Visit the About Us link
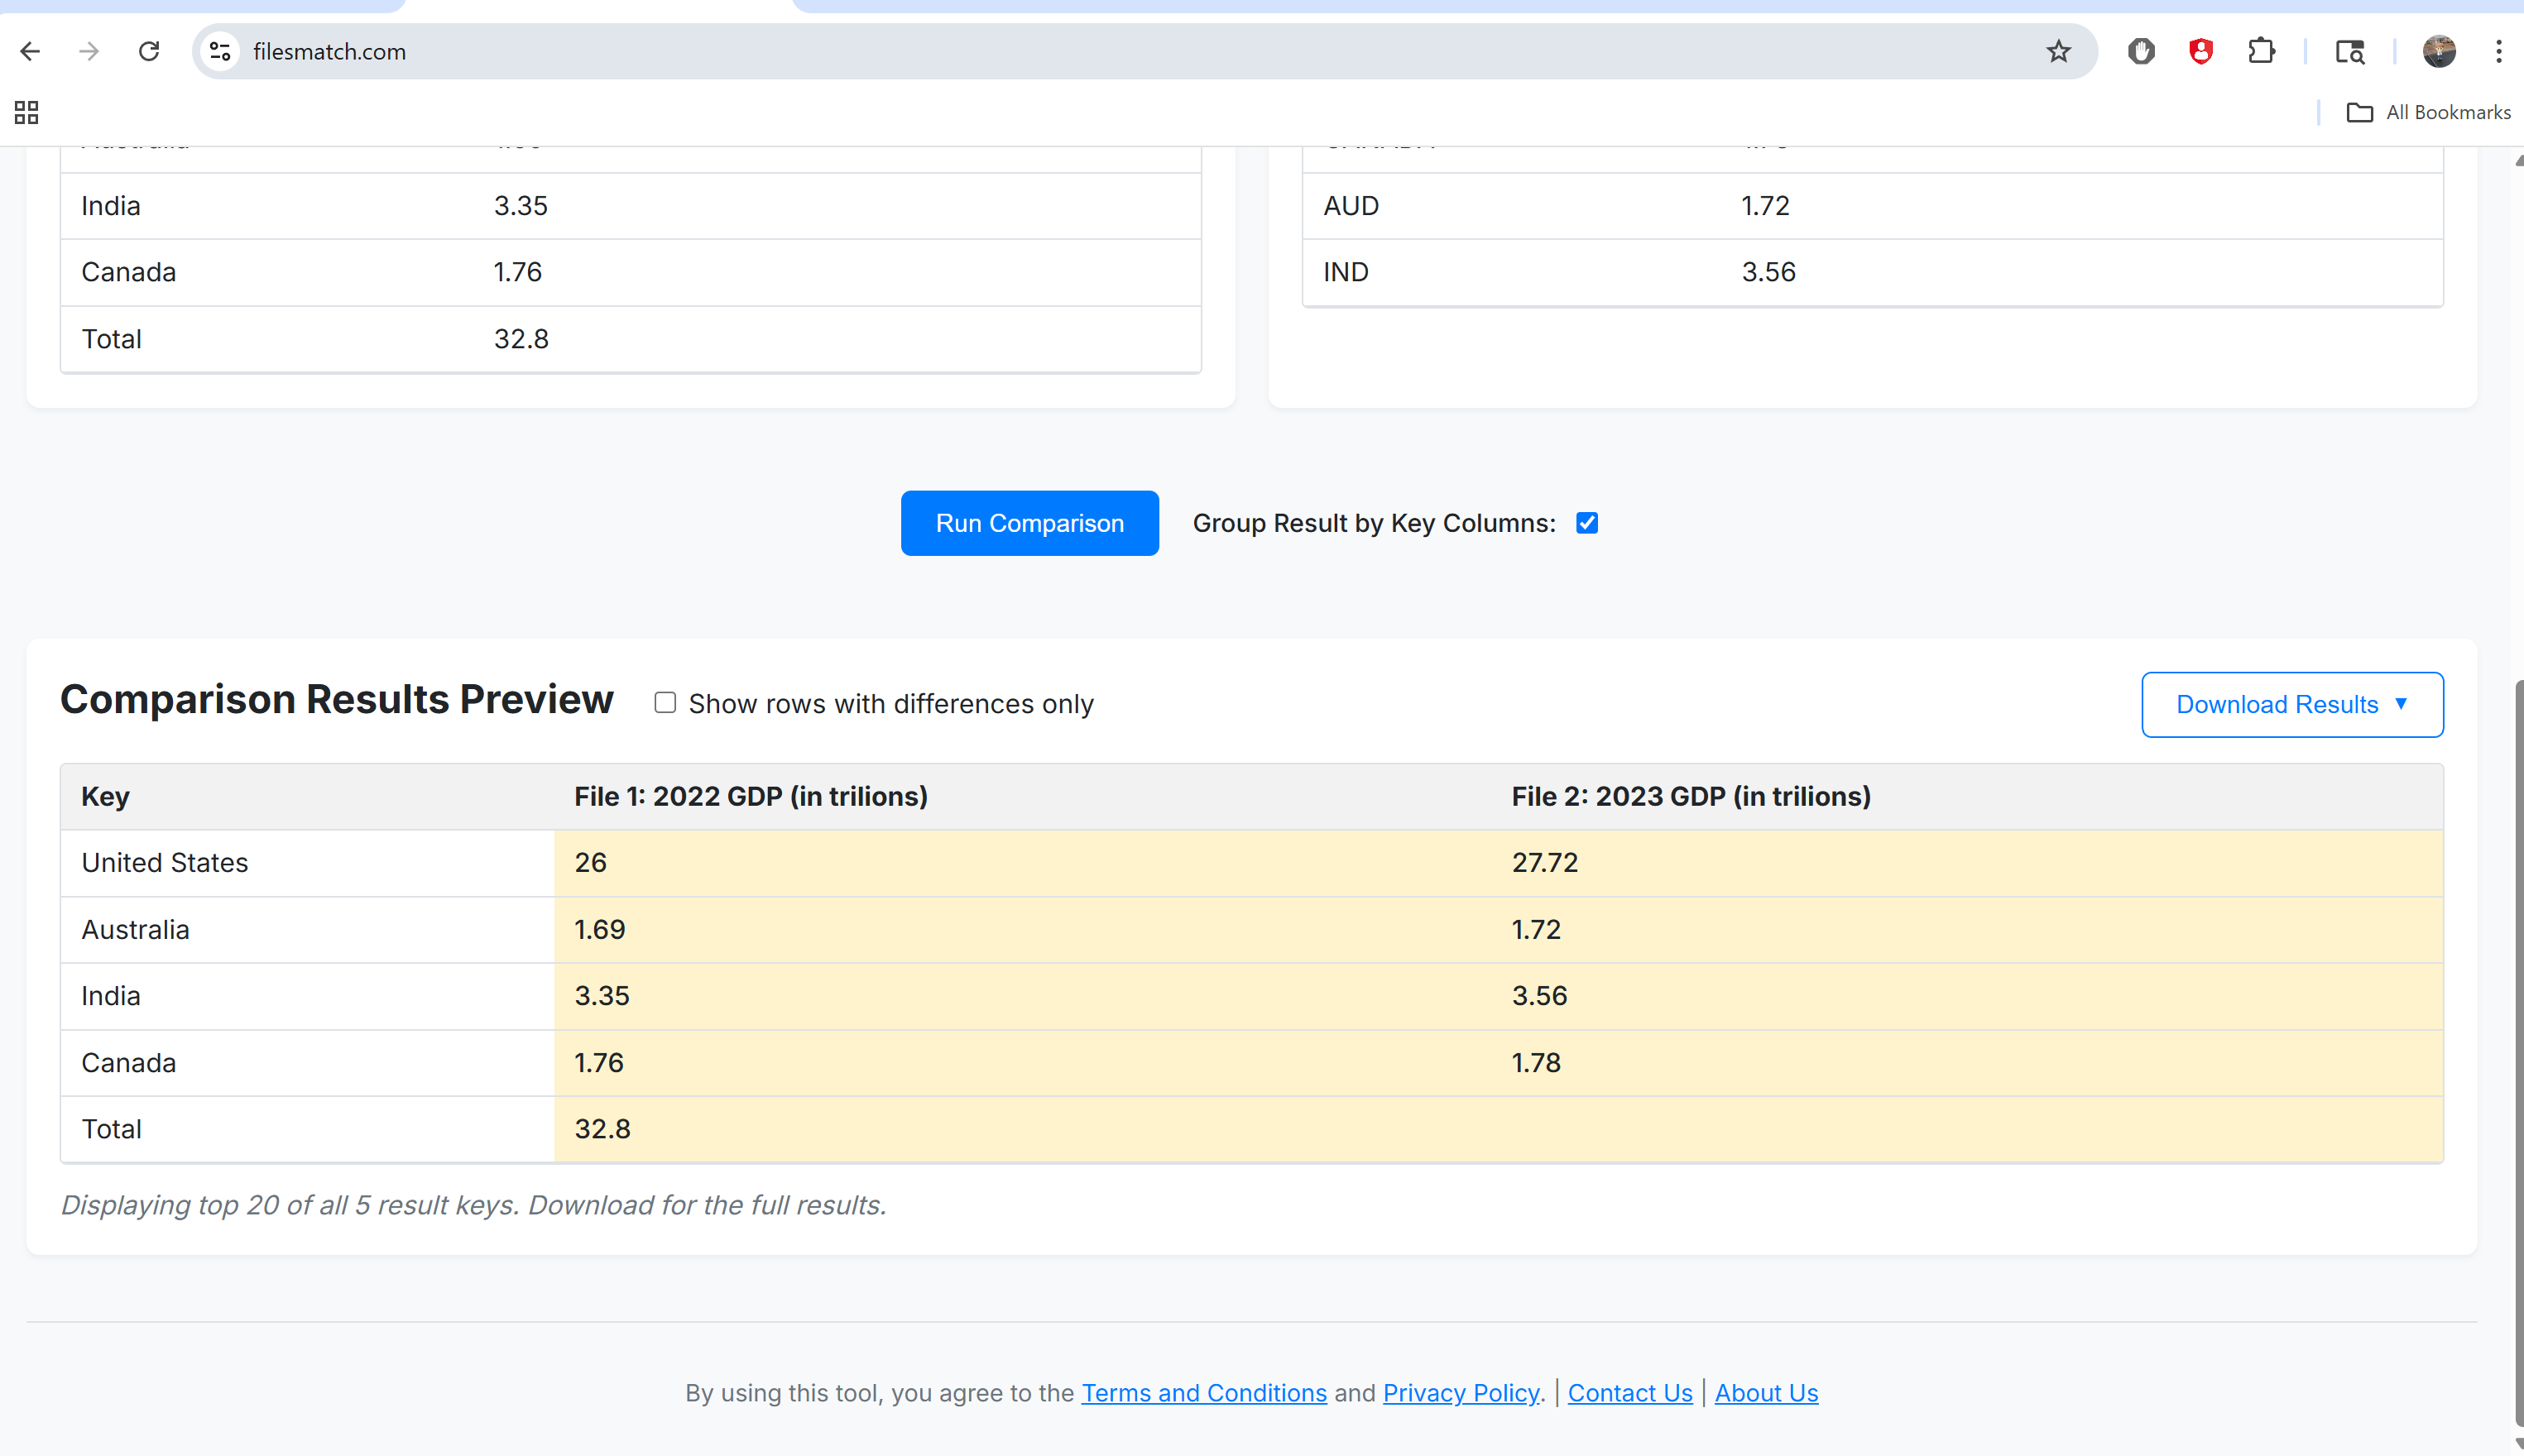This screenshot has height=1456, width=2524. 1766,1393
